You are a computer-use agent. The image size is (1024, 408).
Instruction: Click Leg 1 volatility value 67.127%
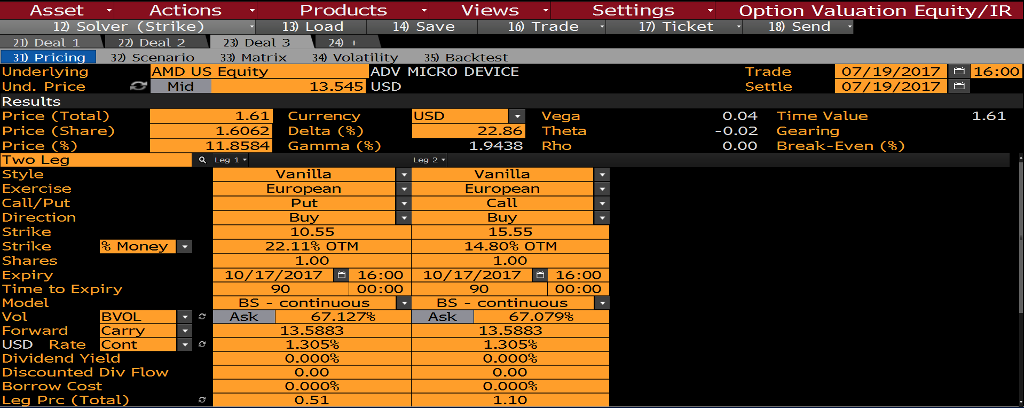(x=343, y=317)
